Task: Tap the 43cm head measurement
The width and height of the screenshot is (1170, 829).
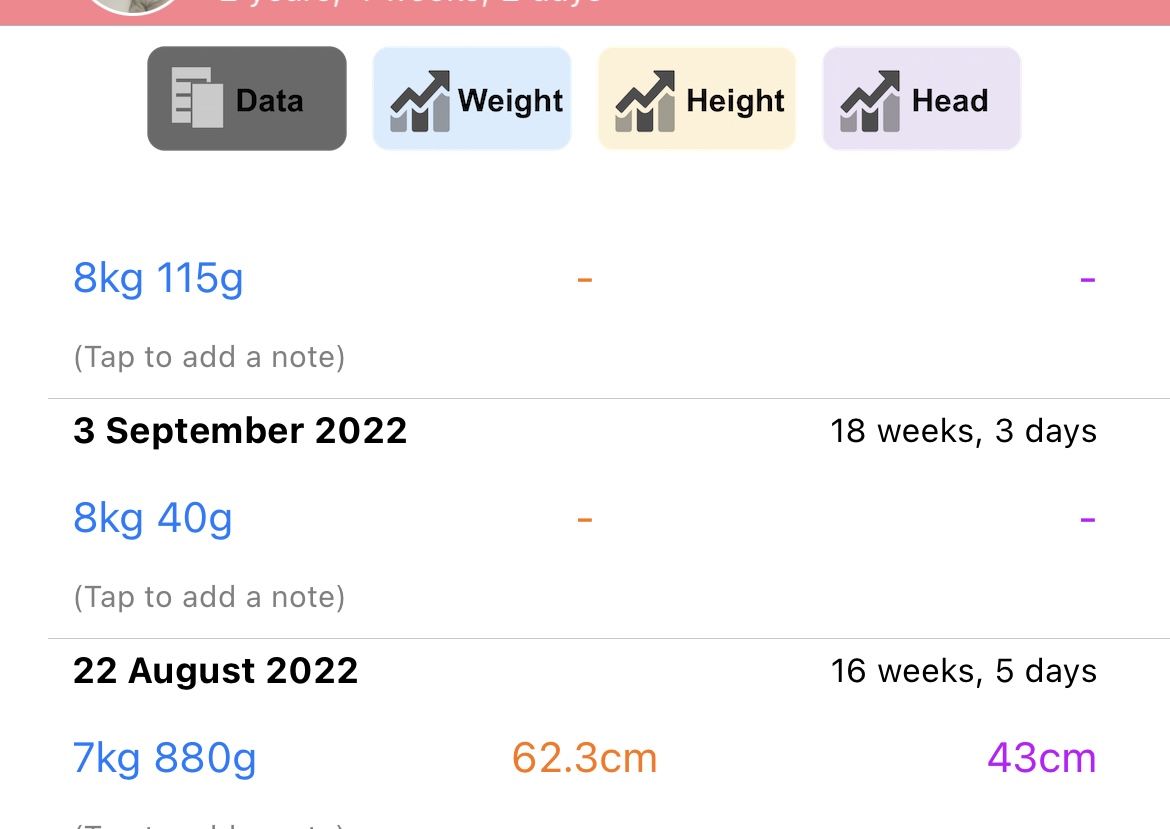Action: 1041,758
